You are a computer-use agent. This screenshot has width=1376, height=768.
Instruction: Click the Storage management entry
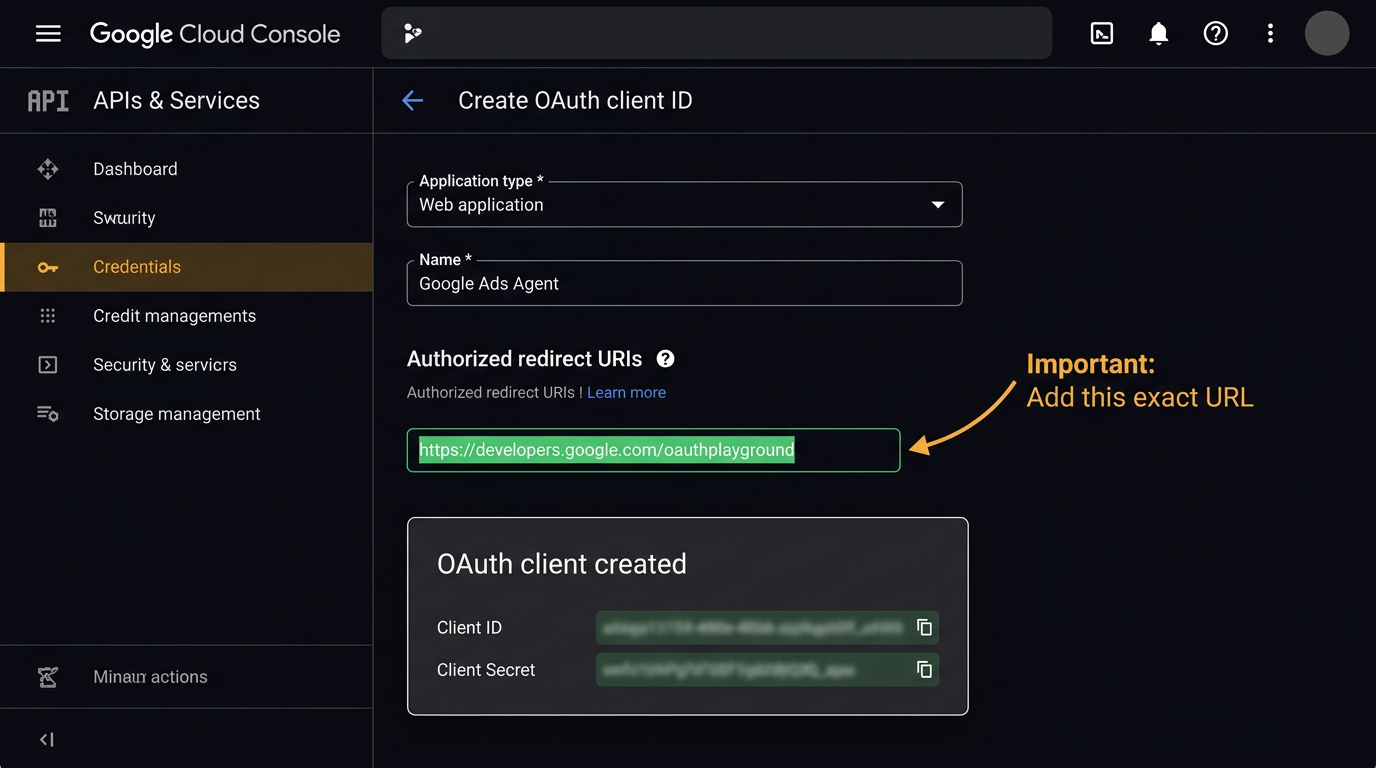click(x=176, y=413)
